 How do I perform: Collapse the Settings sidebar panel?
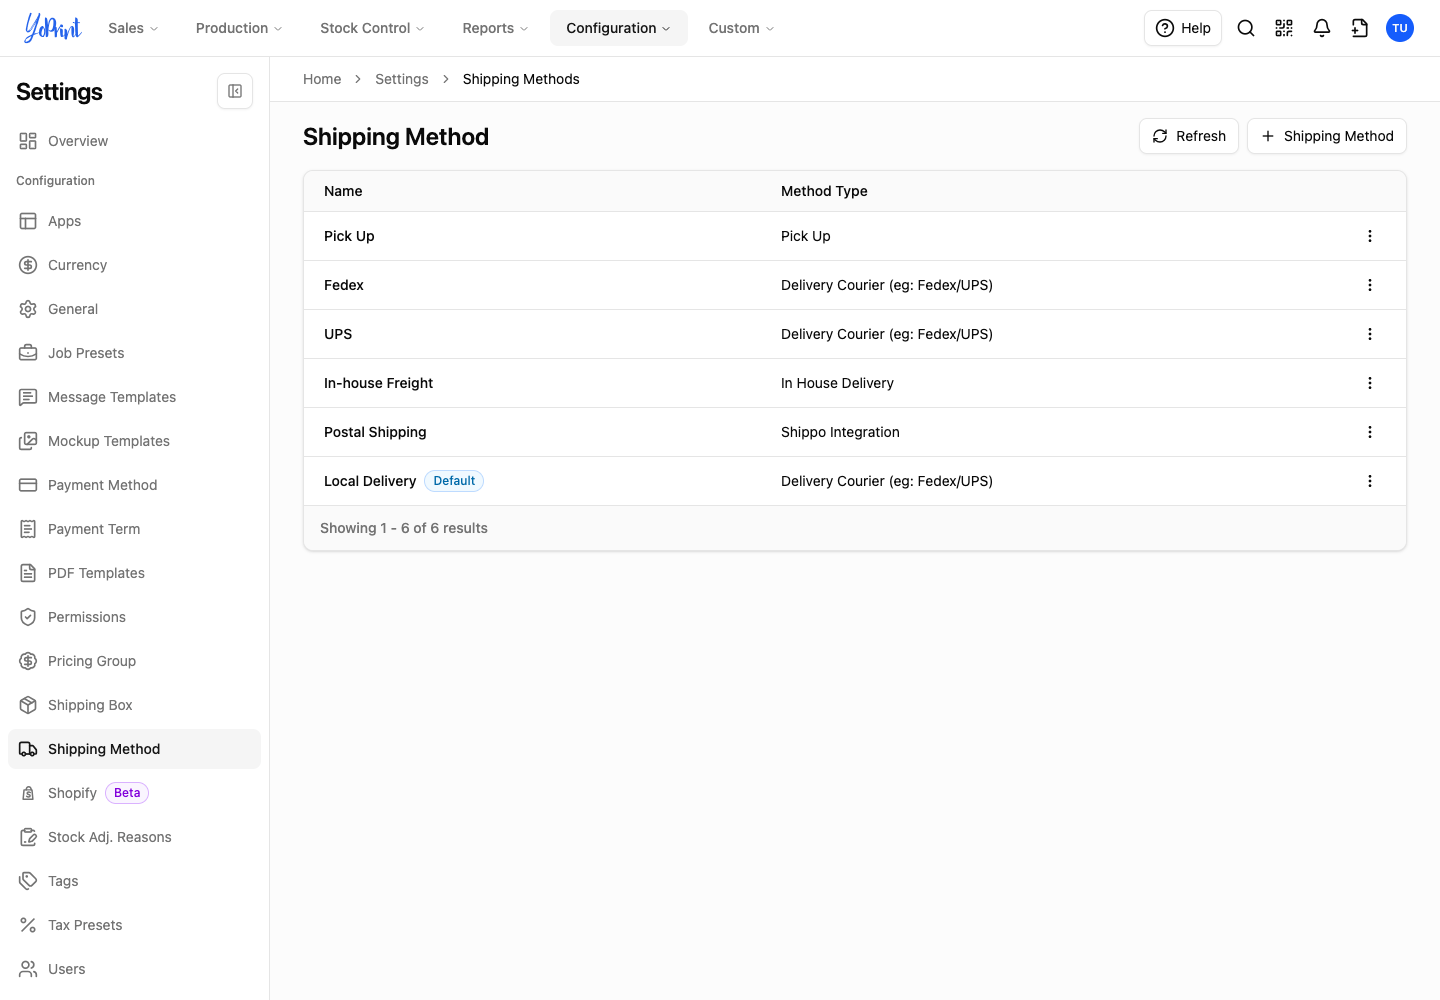pyautogui.click(x=235, y=91)
